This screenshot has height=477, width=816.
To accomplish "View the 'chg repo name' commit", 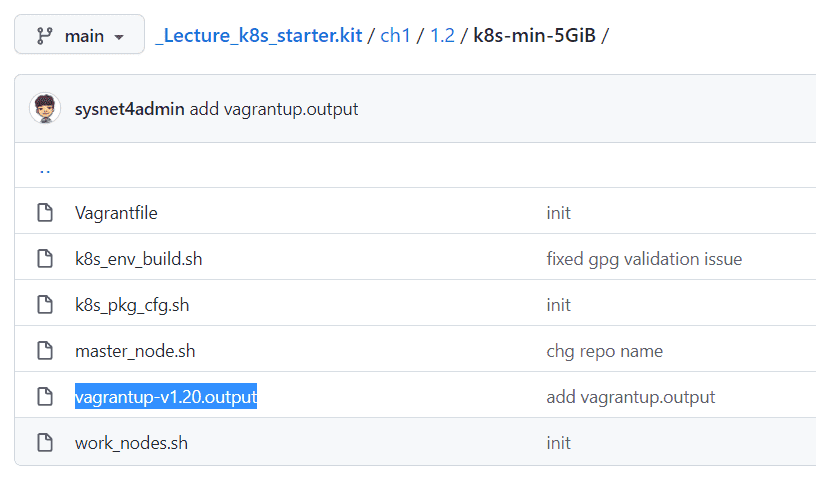I will pyautogui.click(x=605, y=351).
